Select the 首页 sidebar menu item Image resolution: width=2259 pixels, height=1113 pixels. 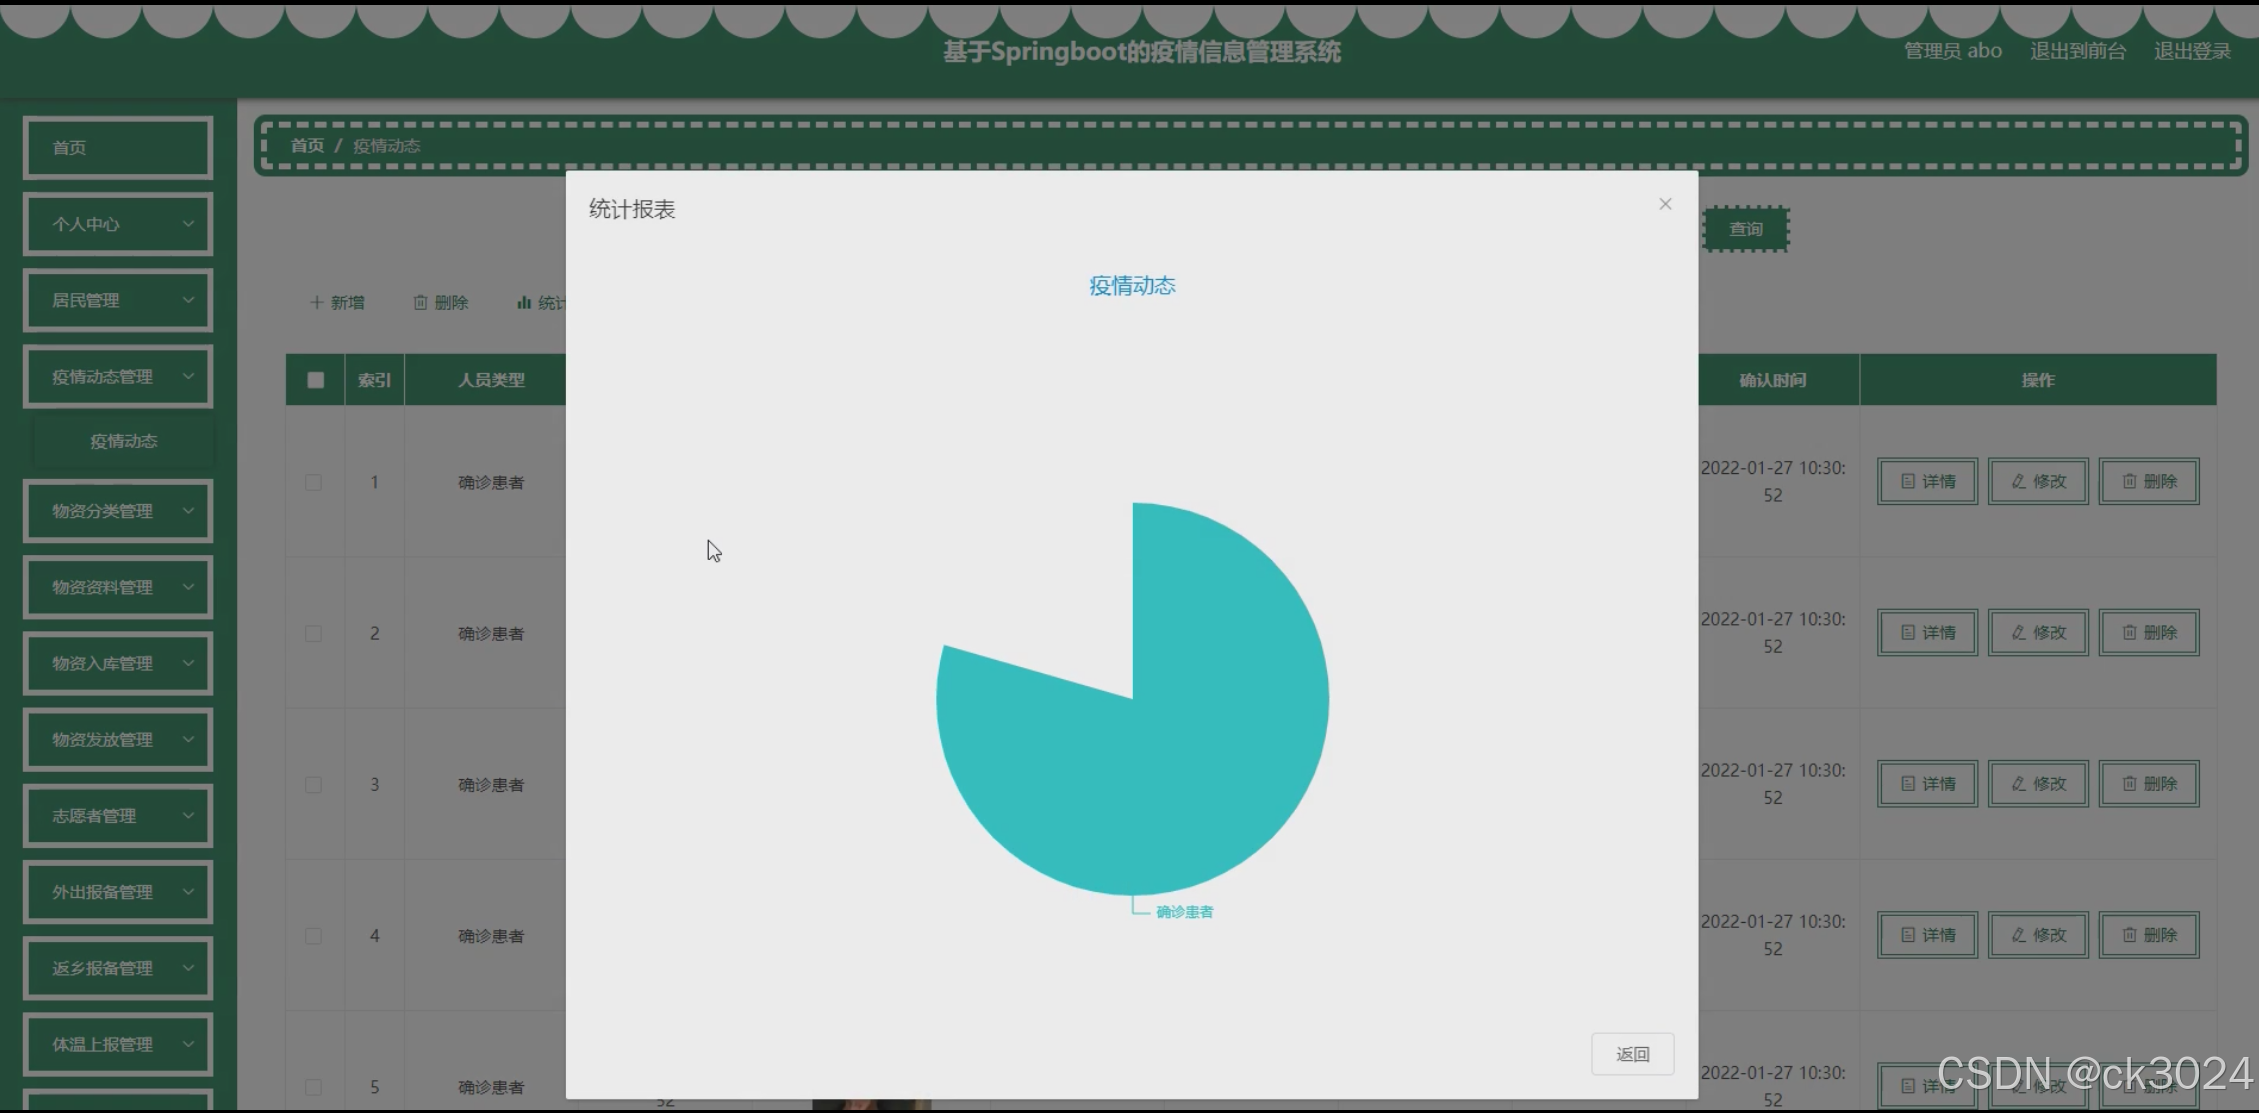(x=118, y=148)
